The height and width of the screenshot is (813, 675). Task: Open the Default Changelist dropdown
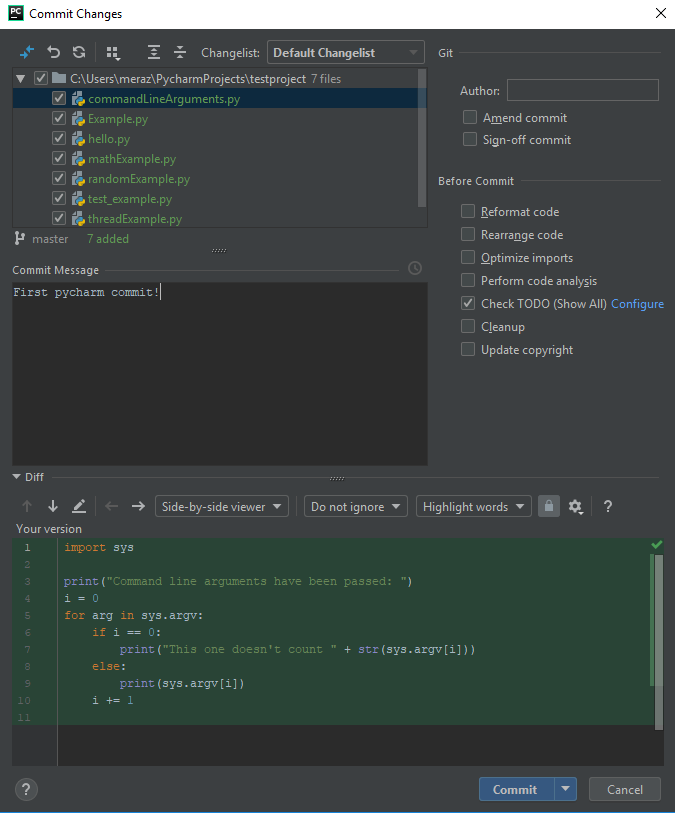click(345, 53)
